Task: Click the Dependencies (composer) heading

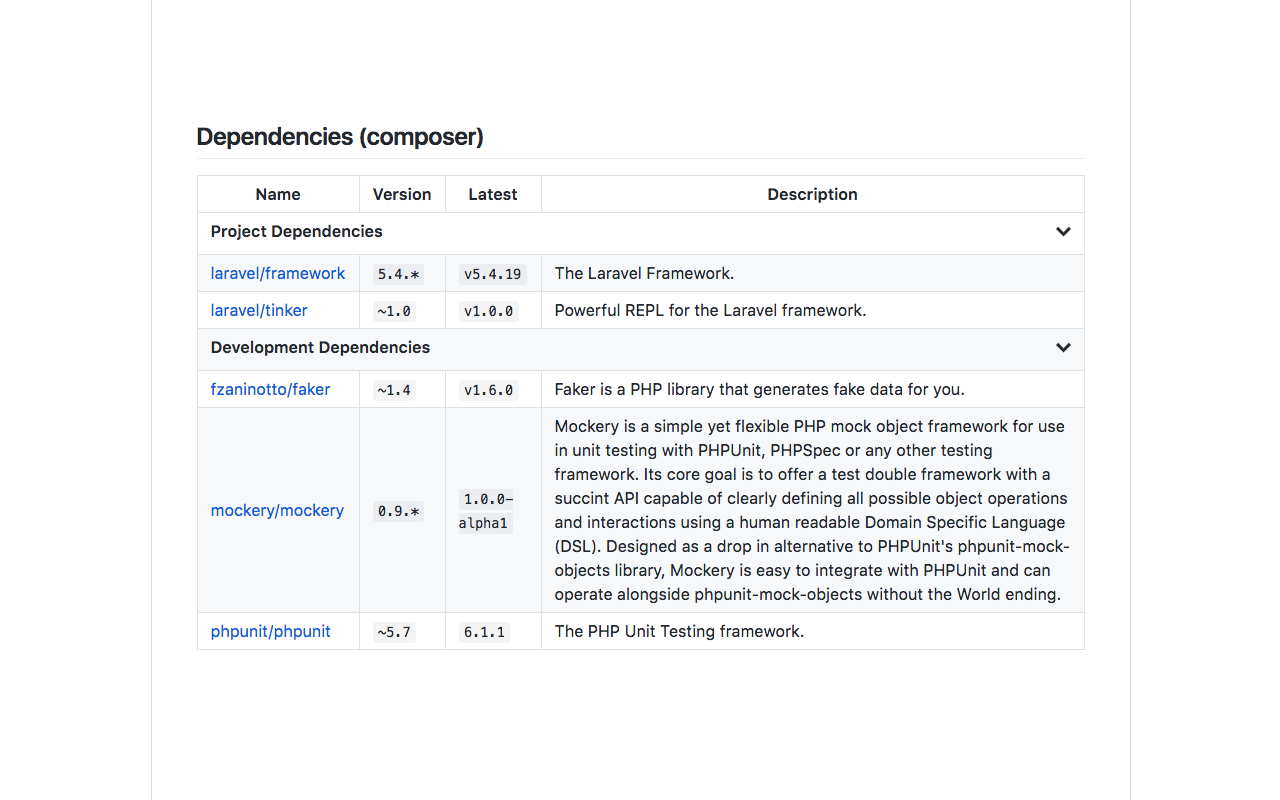Action: click(x=340, y=137)
